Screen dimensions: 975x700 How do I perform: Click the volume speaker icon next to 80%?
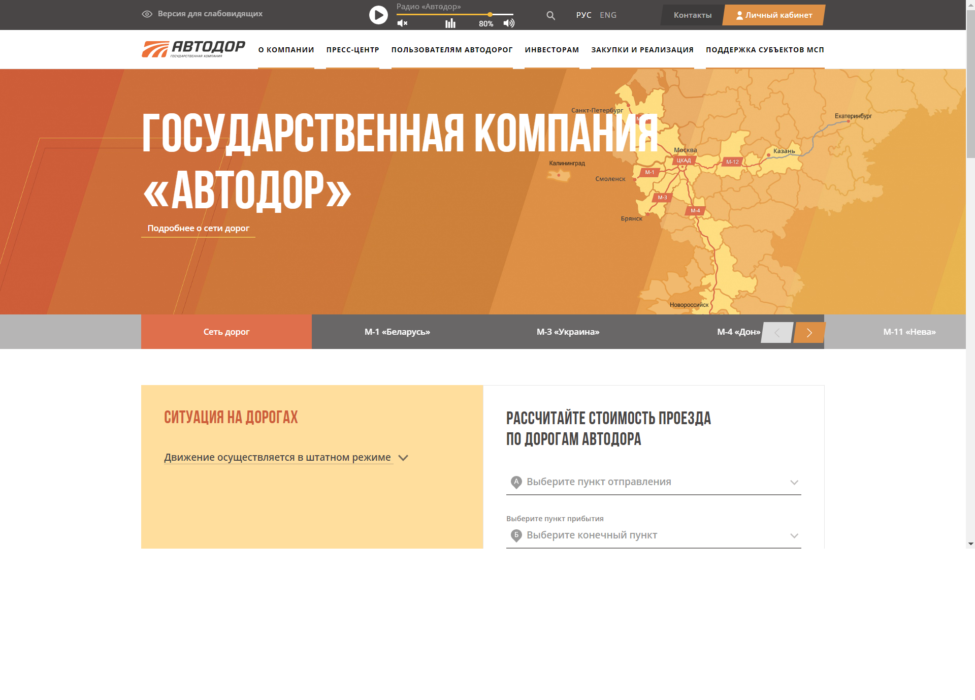[x=508, y=22]
